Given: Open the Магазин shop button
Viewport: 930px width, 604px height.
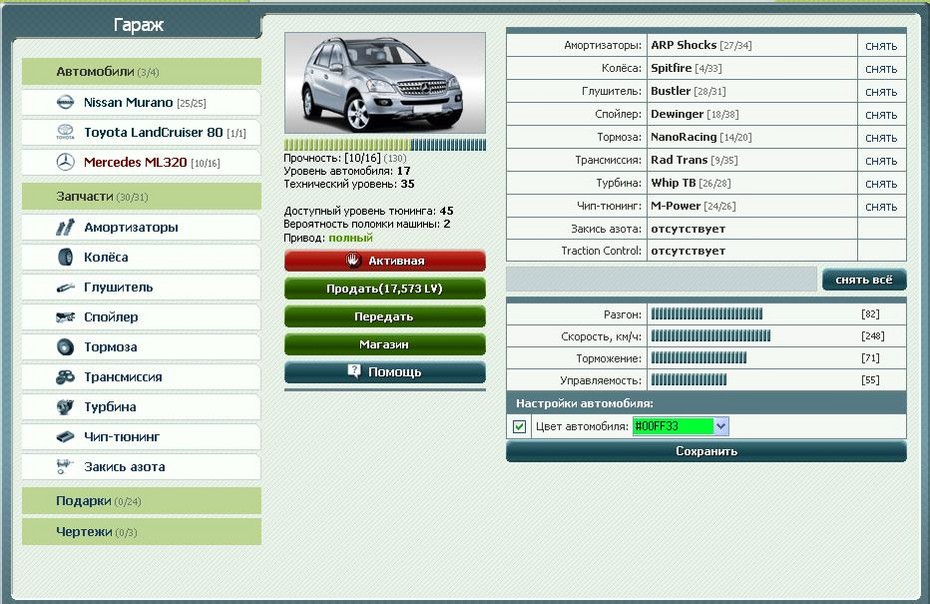Looking at the screenshot, I should (385, 344).
